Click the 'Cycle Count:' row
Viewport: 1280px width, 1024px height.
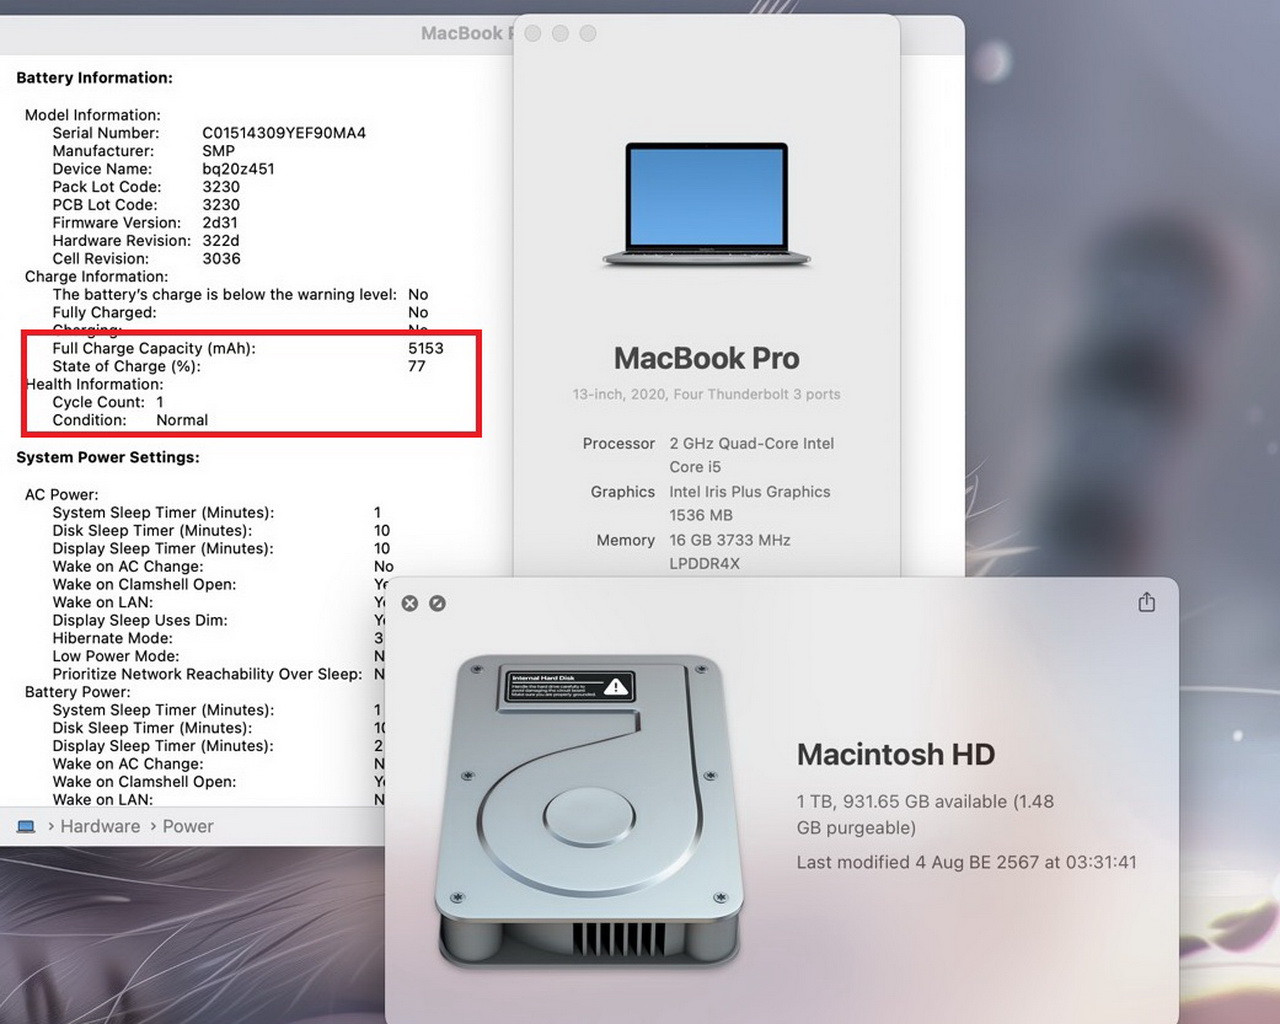[x=108, y=403]
